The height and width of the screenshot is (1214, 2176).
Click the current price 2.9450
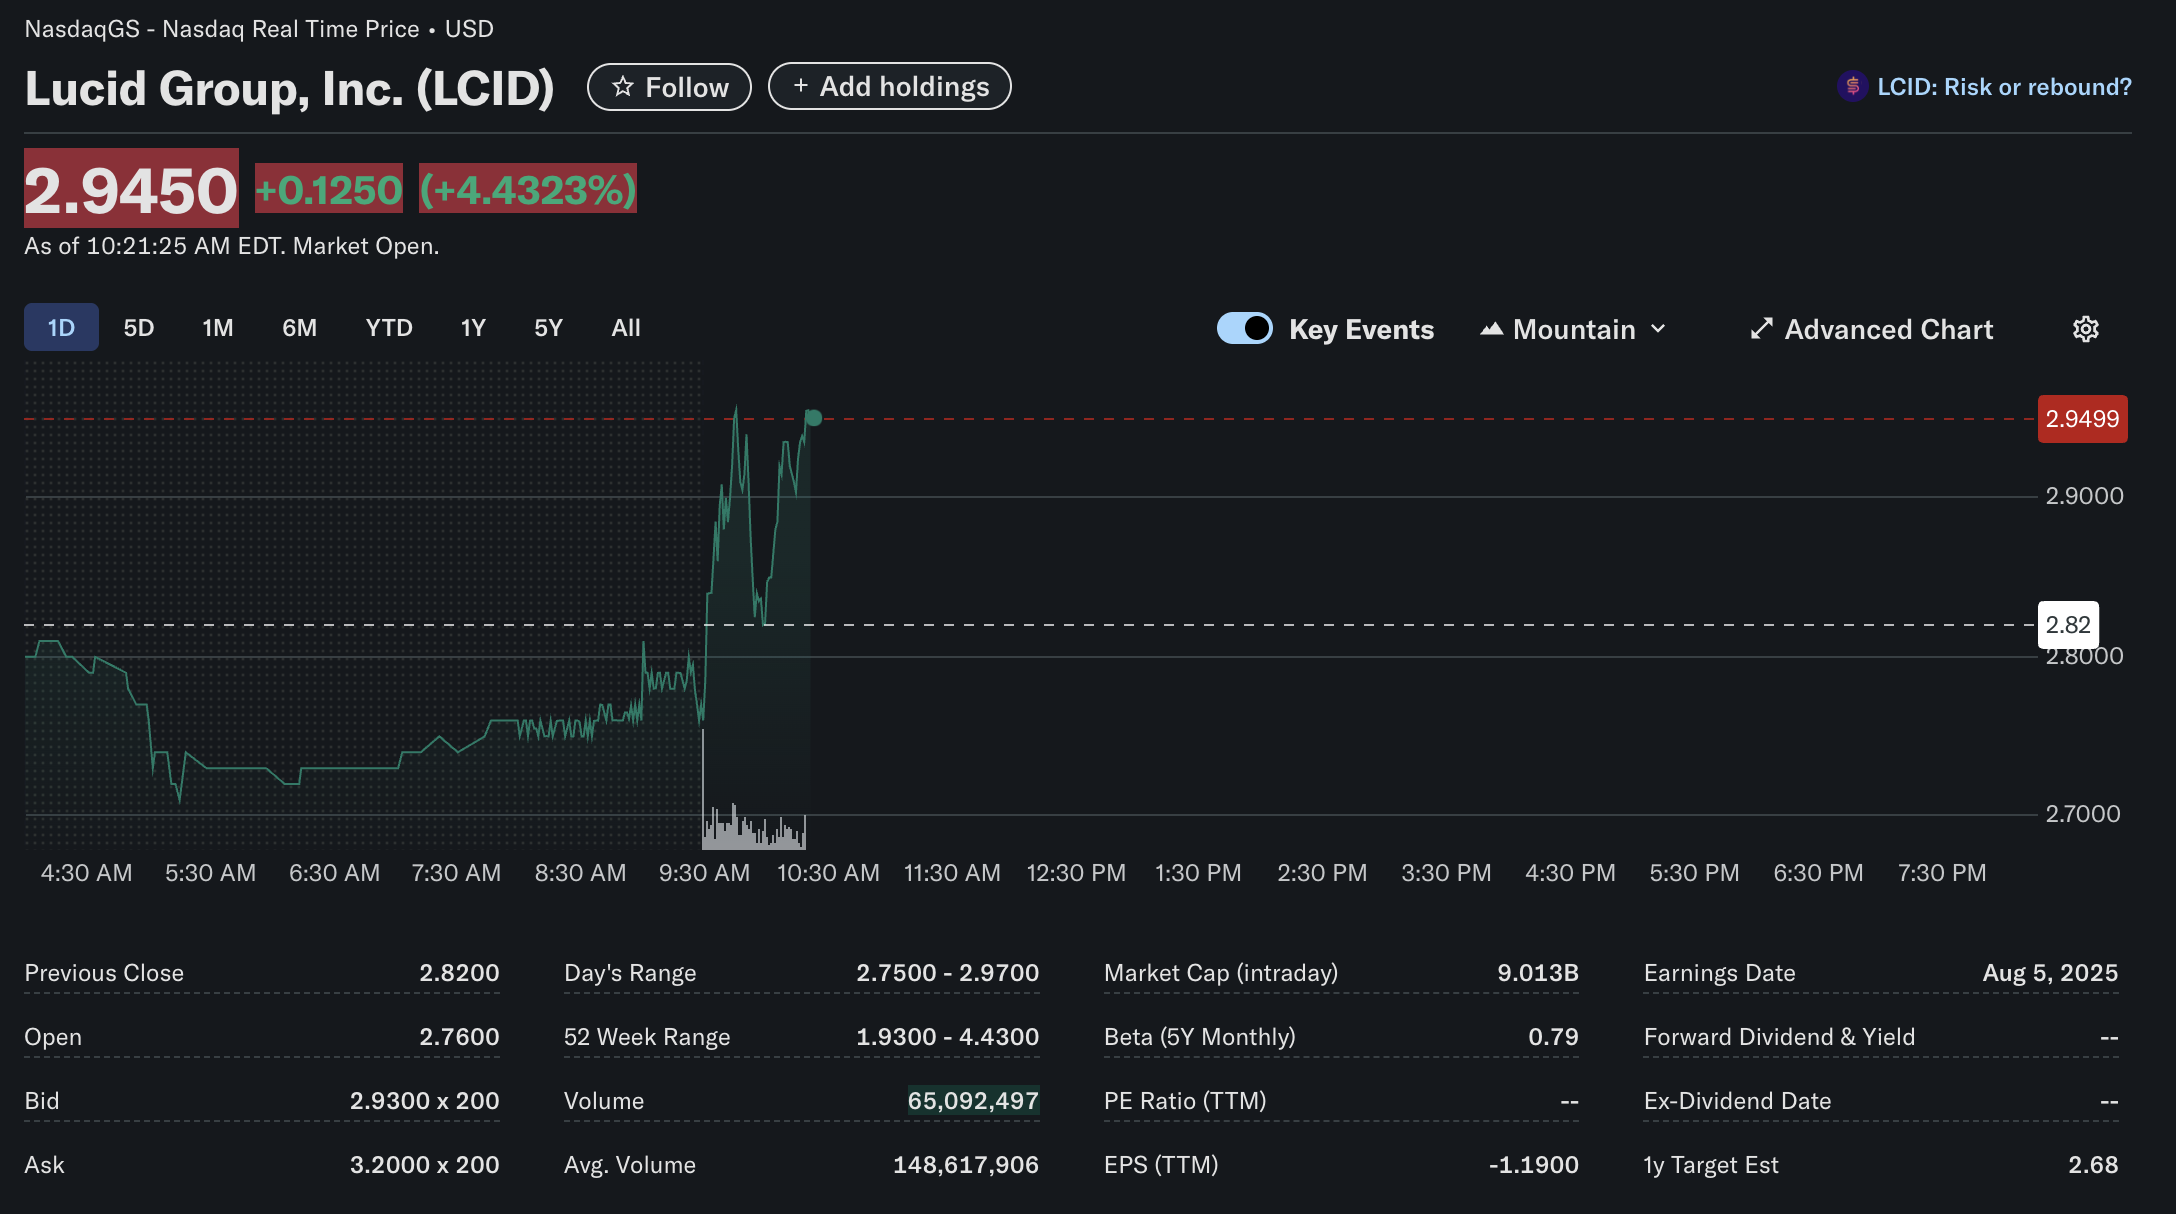(x=131, y=189)
